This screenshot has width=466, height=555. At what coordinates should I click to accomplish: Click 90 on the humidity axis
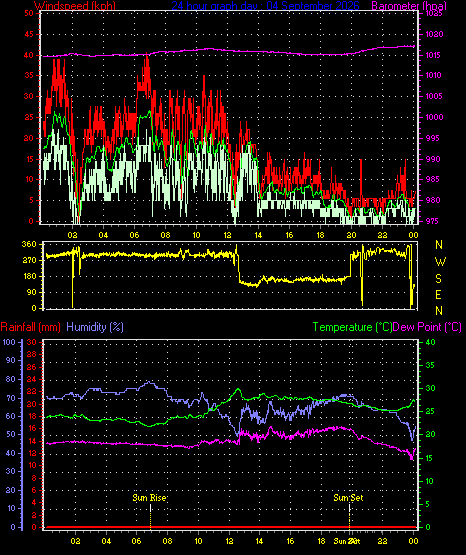tap(11, 360)
